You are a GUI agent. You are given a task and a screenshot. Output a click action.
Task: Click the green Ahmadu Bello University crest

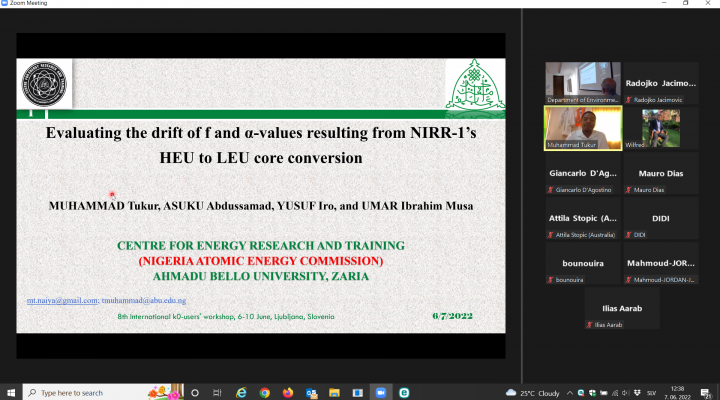(475, 85)
